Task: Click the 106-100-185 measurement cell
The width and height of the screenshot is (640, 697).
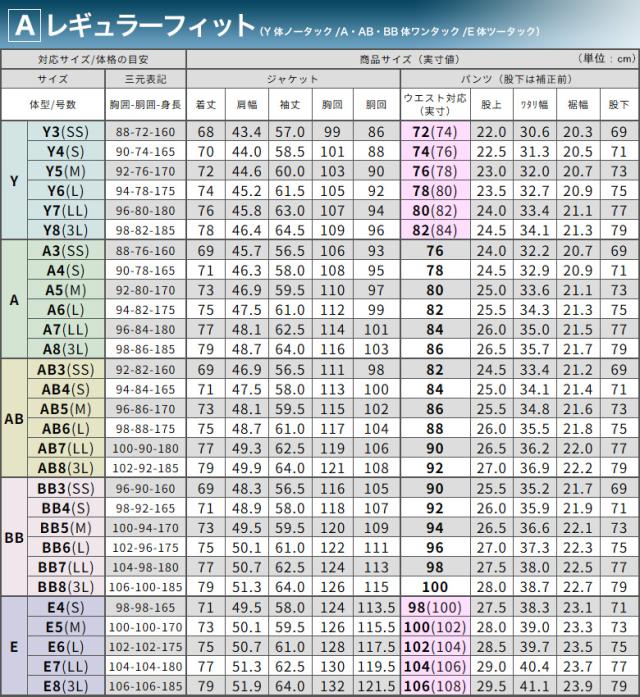Action: tap(145, 587)
